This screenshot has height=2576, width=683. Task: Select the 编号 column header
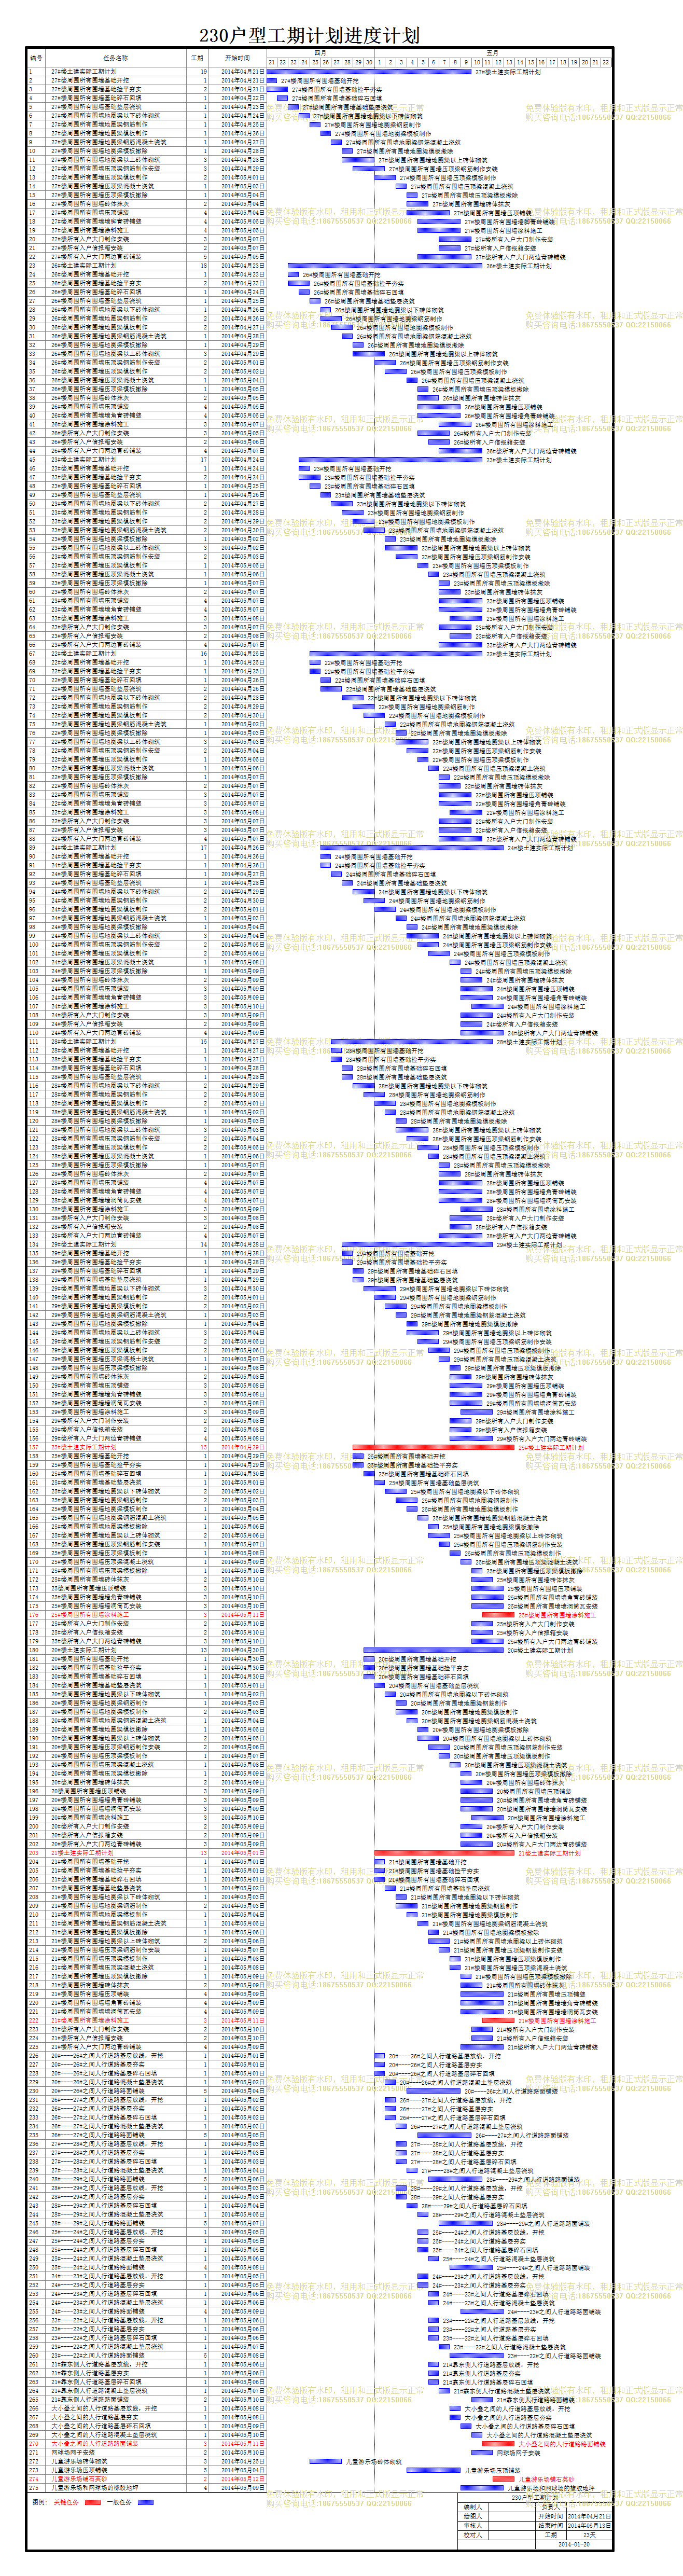click(36, 58)
